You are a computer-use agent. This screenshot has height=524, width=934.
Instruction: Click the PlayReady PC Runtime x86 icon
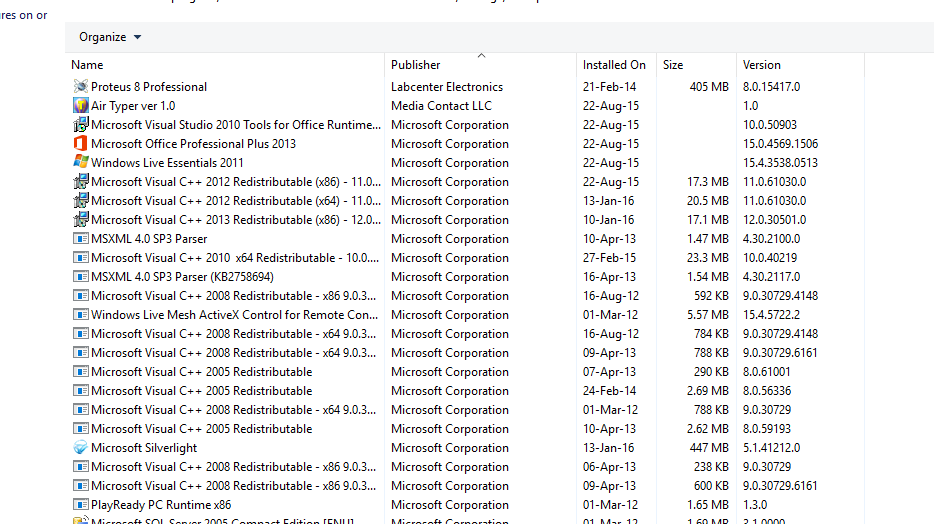tap(81, 505)
